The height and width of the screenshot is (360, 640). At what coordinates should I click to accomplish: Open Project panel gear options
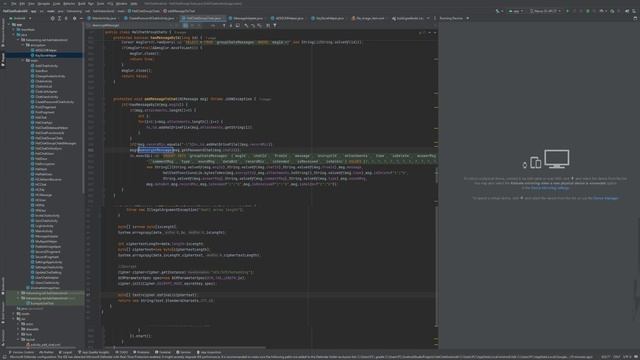(74, 18)
